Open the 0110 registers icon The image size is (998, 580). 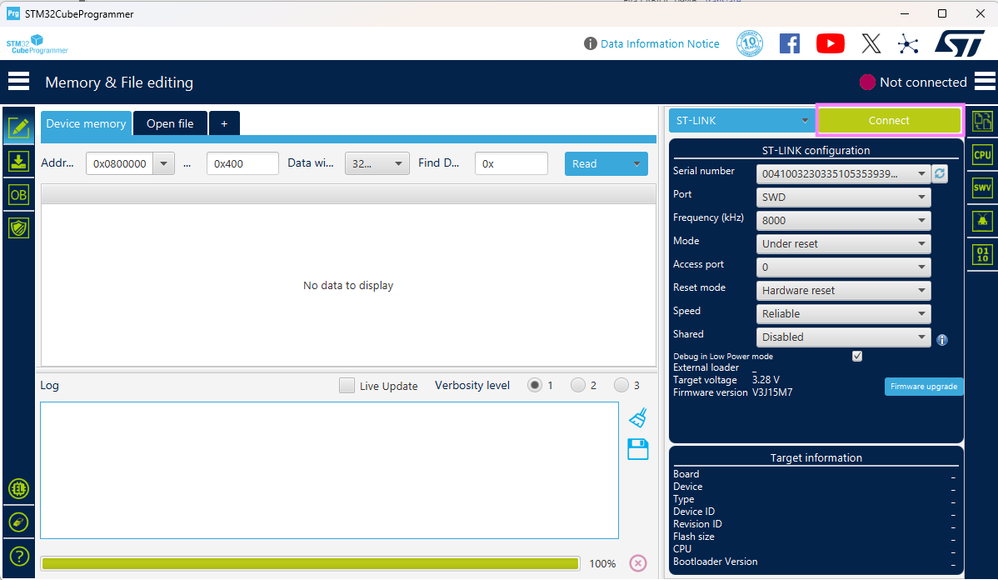(x=982, y=254)
